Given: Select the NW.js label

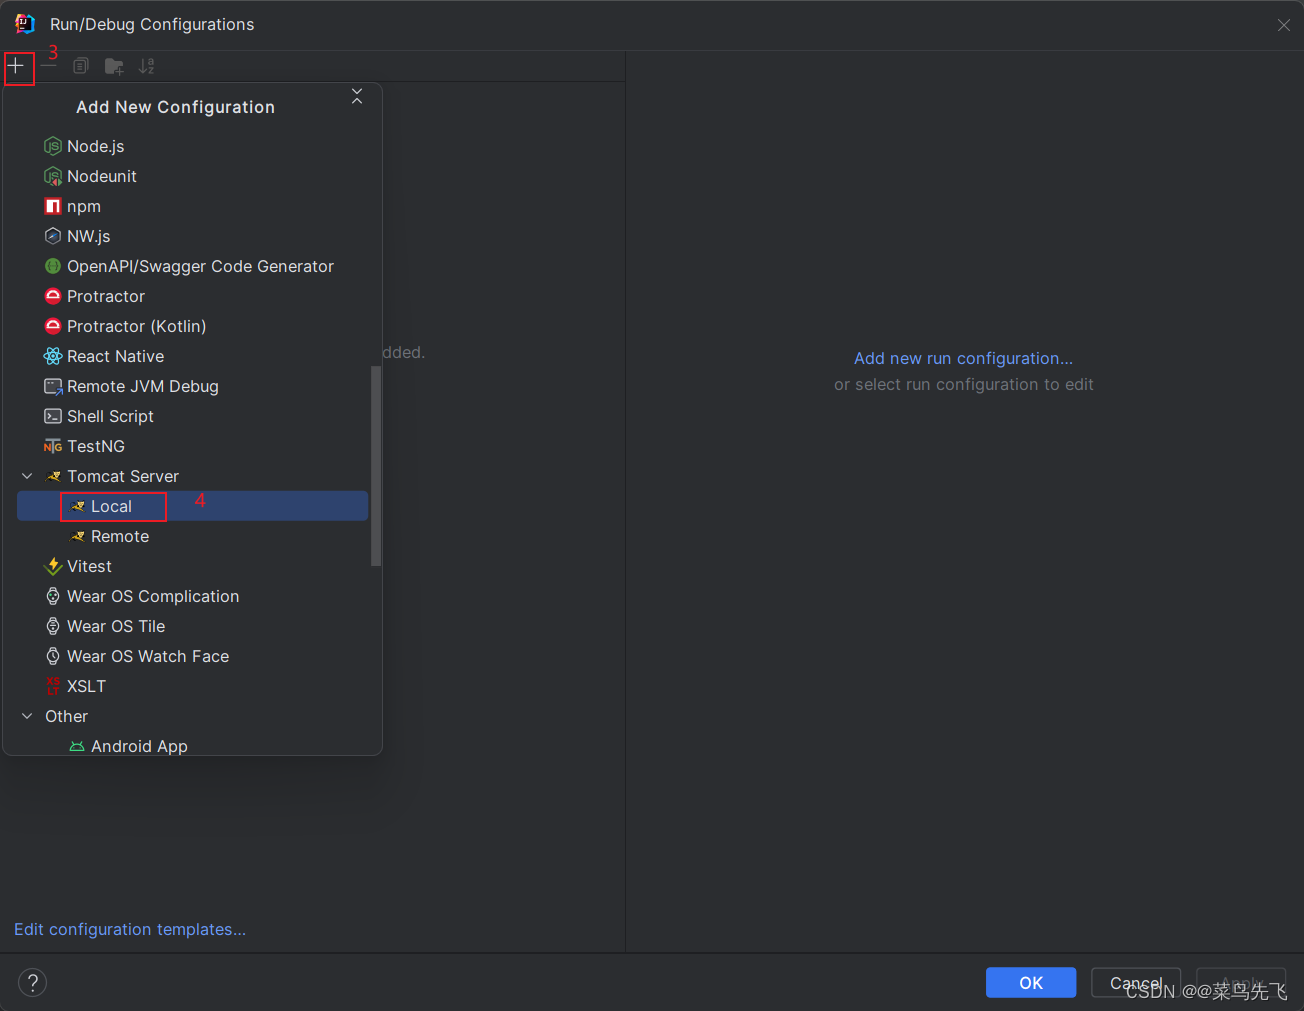Looking at the screenshot, I should (89, 236).
